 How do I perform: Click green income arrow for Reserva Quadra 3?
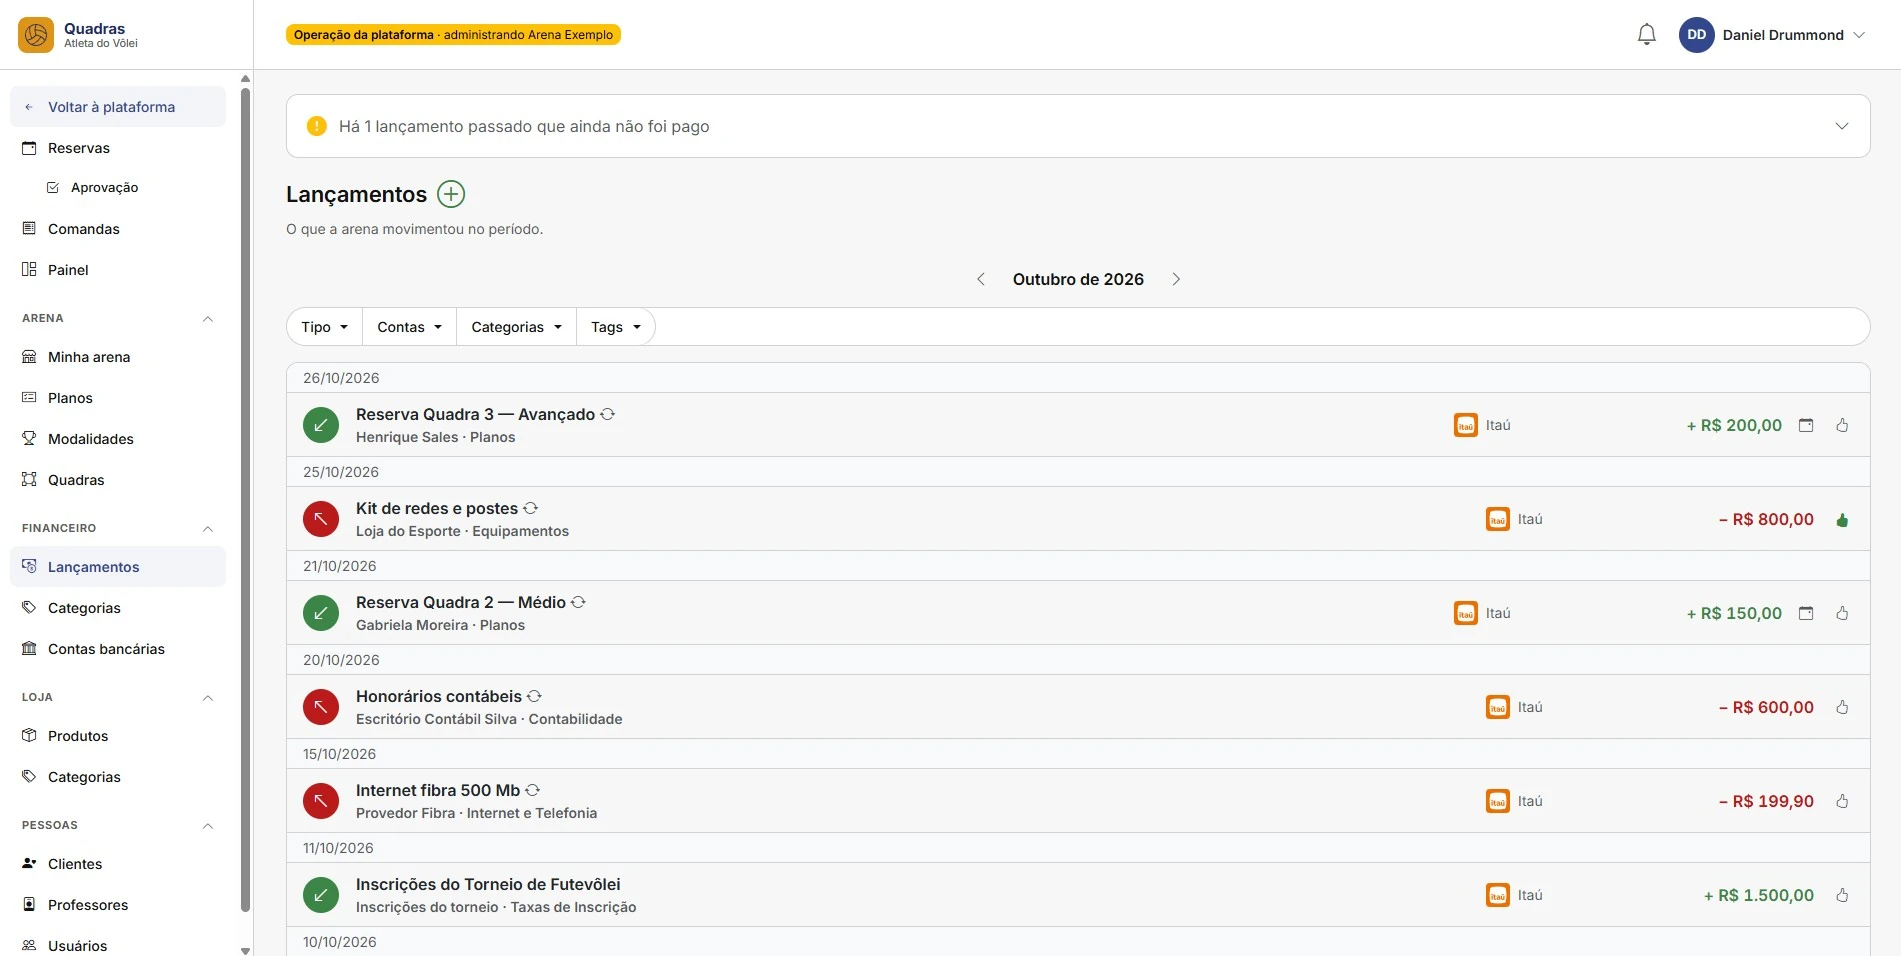321,425
